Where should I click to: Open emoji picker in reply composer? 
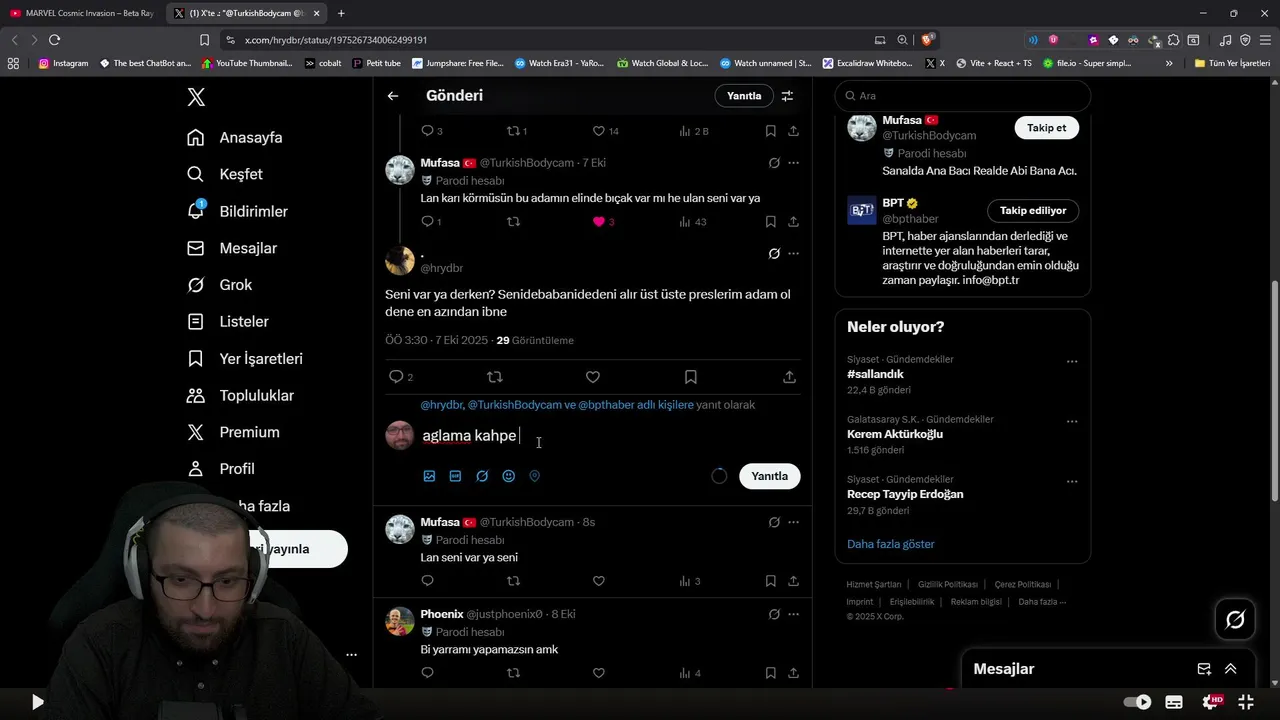[x=508, y=476]
